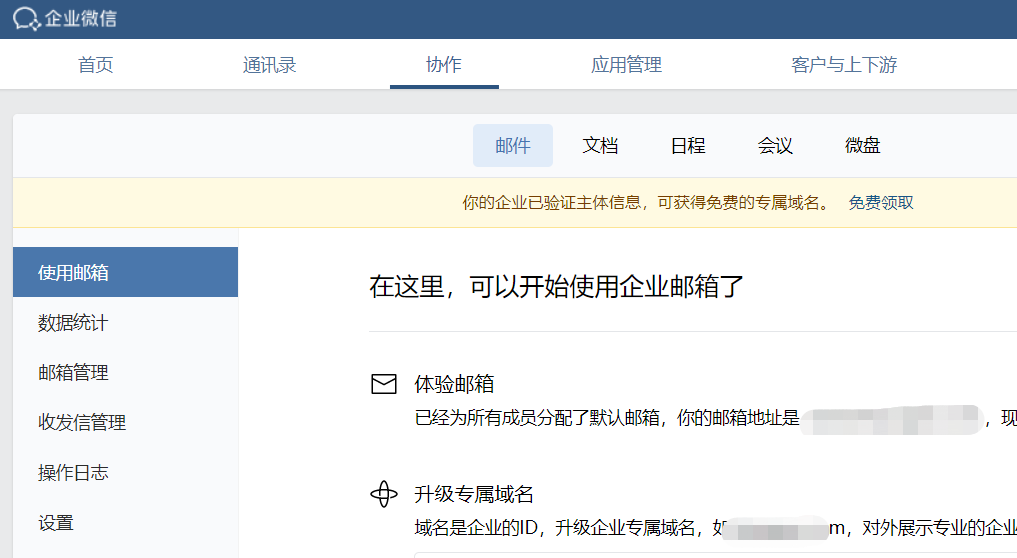View 操作日志 in the sidebar
The width and height of the screenshot is (1017, 558).
click(x=74, y=473)
